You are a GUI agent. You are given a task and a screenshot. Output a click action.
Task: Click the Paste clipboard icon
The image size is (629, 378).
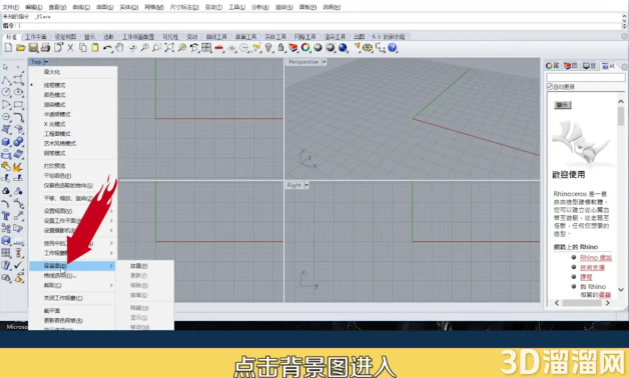[95, 48]
